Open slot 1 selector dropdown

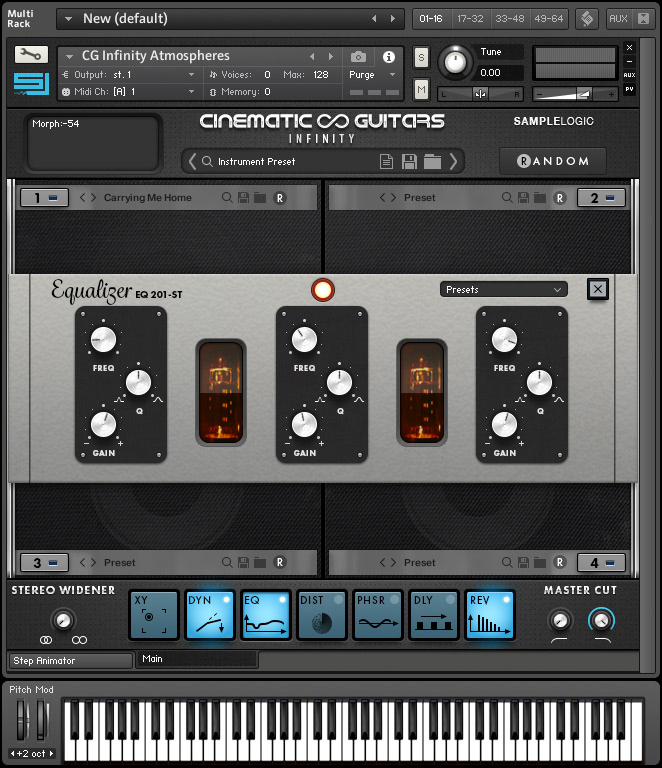pyautogui.click(x=44, y=198)
